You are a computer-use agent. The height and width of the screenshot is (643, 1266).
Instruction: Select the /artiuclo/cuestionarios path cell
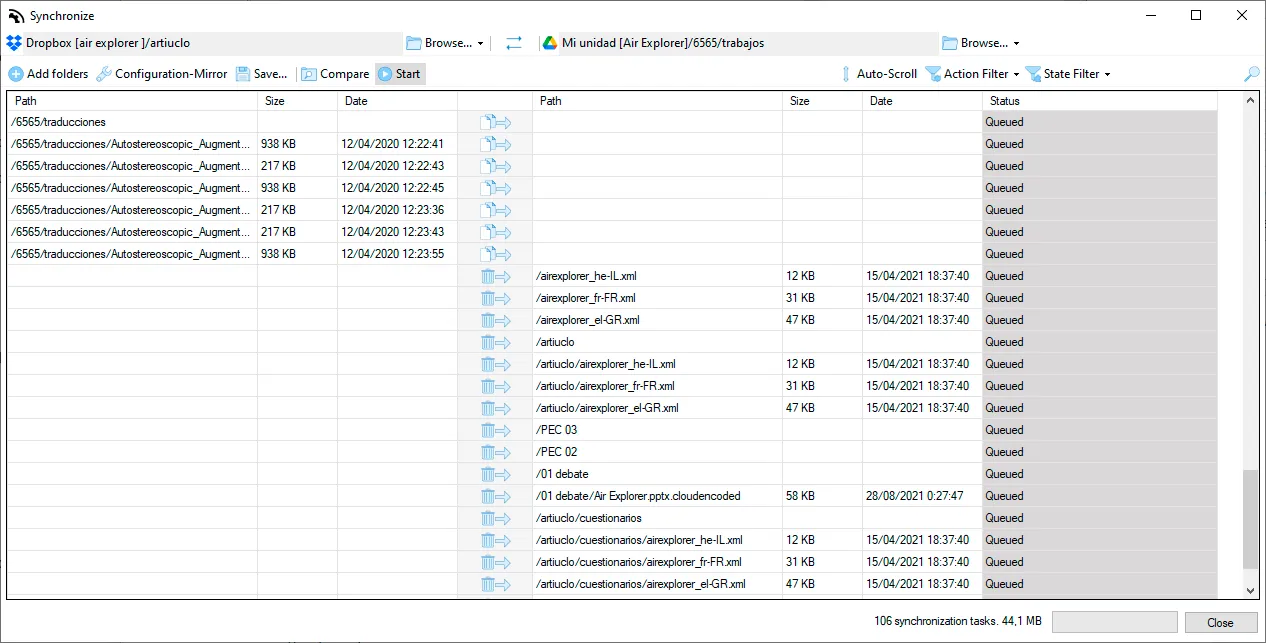pyautogui.click(x=657, y=518)
